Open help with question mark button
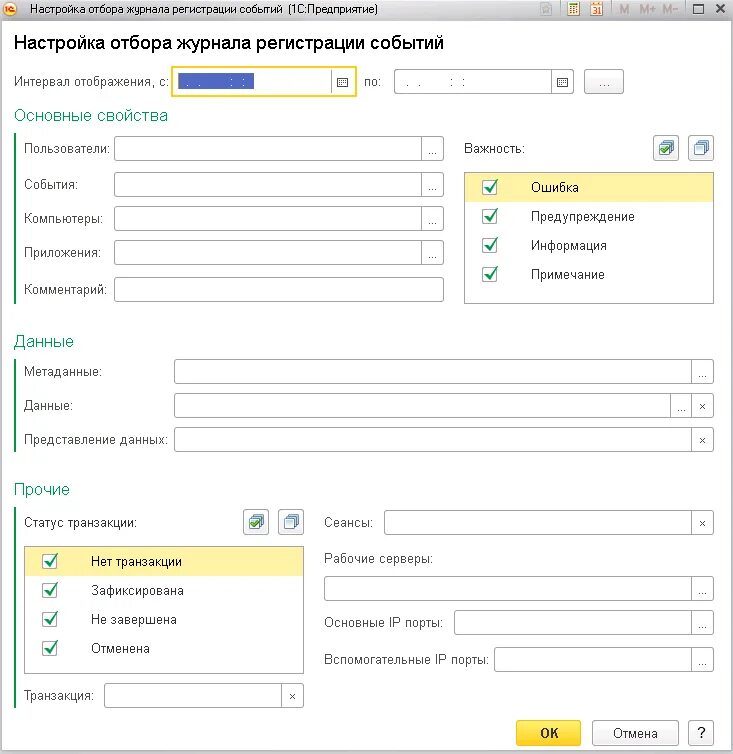This screenshot has height=754, width=733. pyautogui.click(x=701, y=733)
